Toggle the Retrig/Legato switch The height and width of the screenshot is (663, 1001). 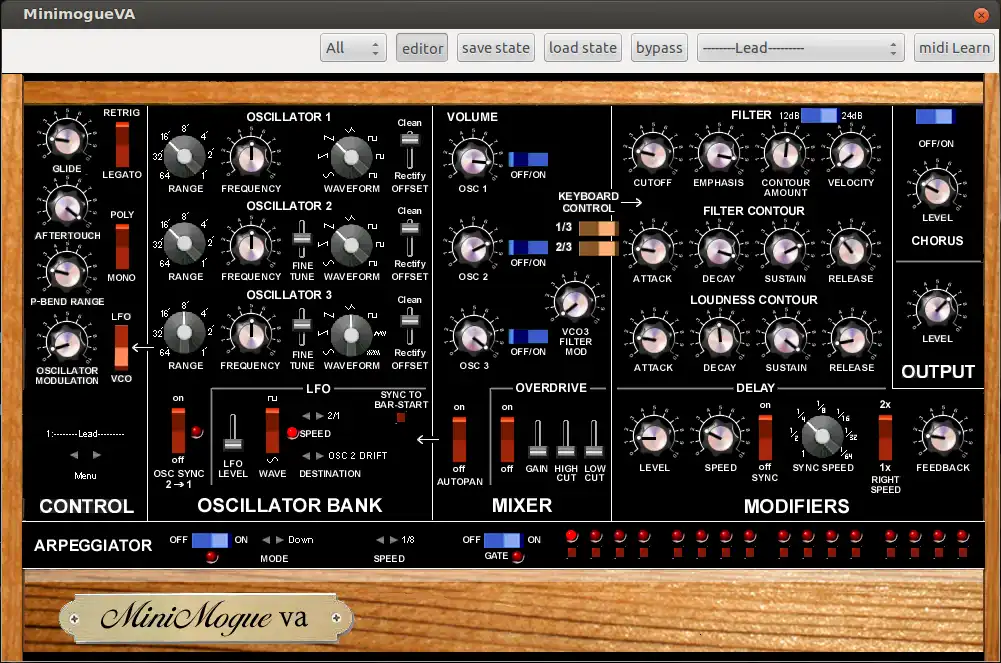click(x=122, y=144)
